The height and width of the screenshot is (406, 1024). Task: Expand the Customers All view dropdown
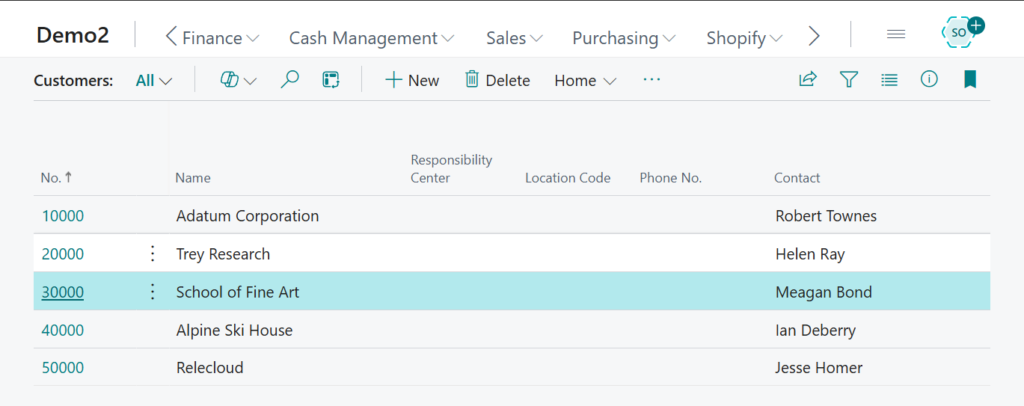pos(154,81)
